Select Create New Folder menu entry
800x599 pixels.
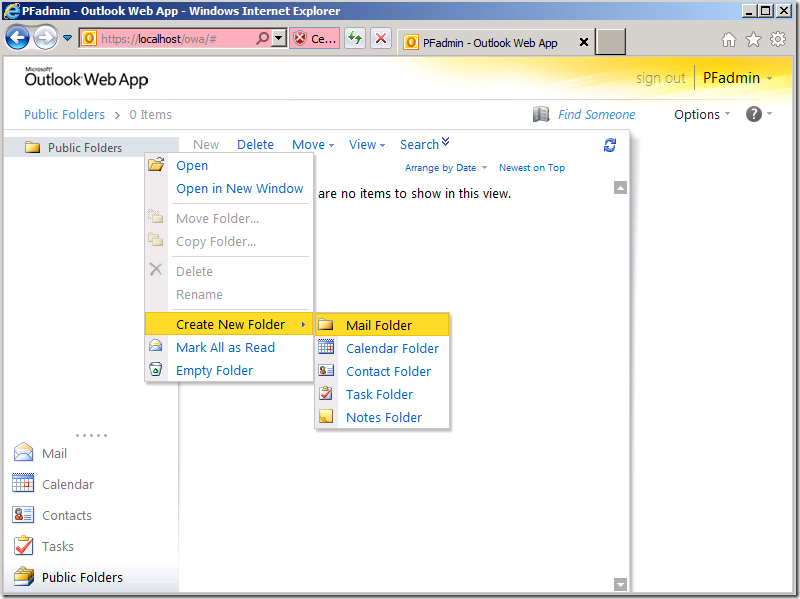(x=229, y=324)
